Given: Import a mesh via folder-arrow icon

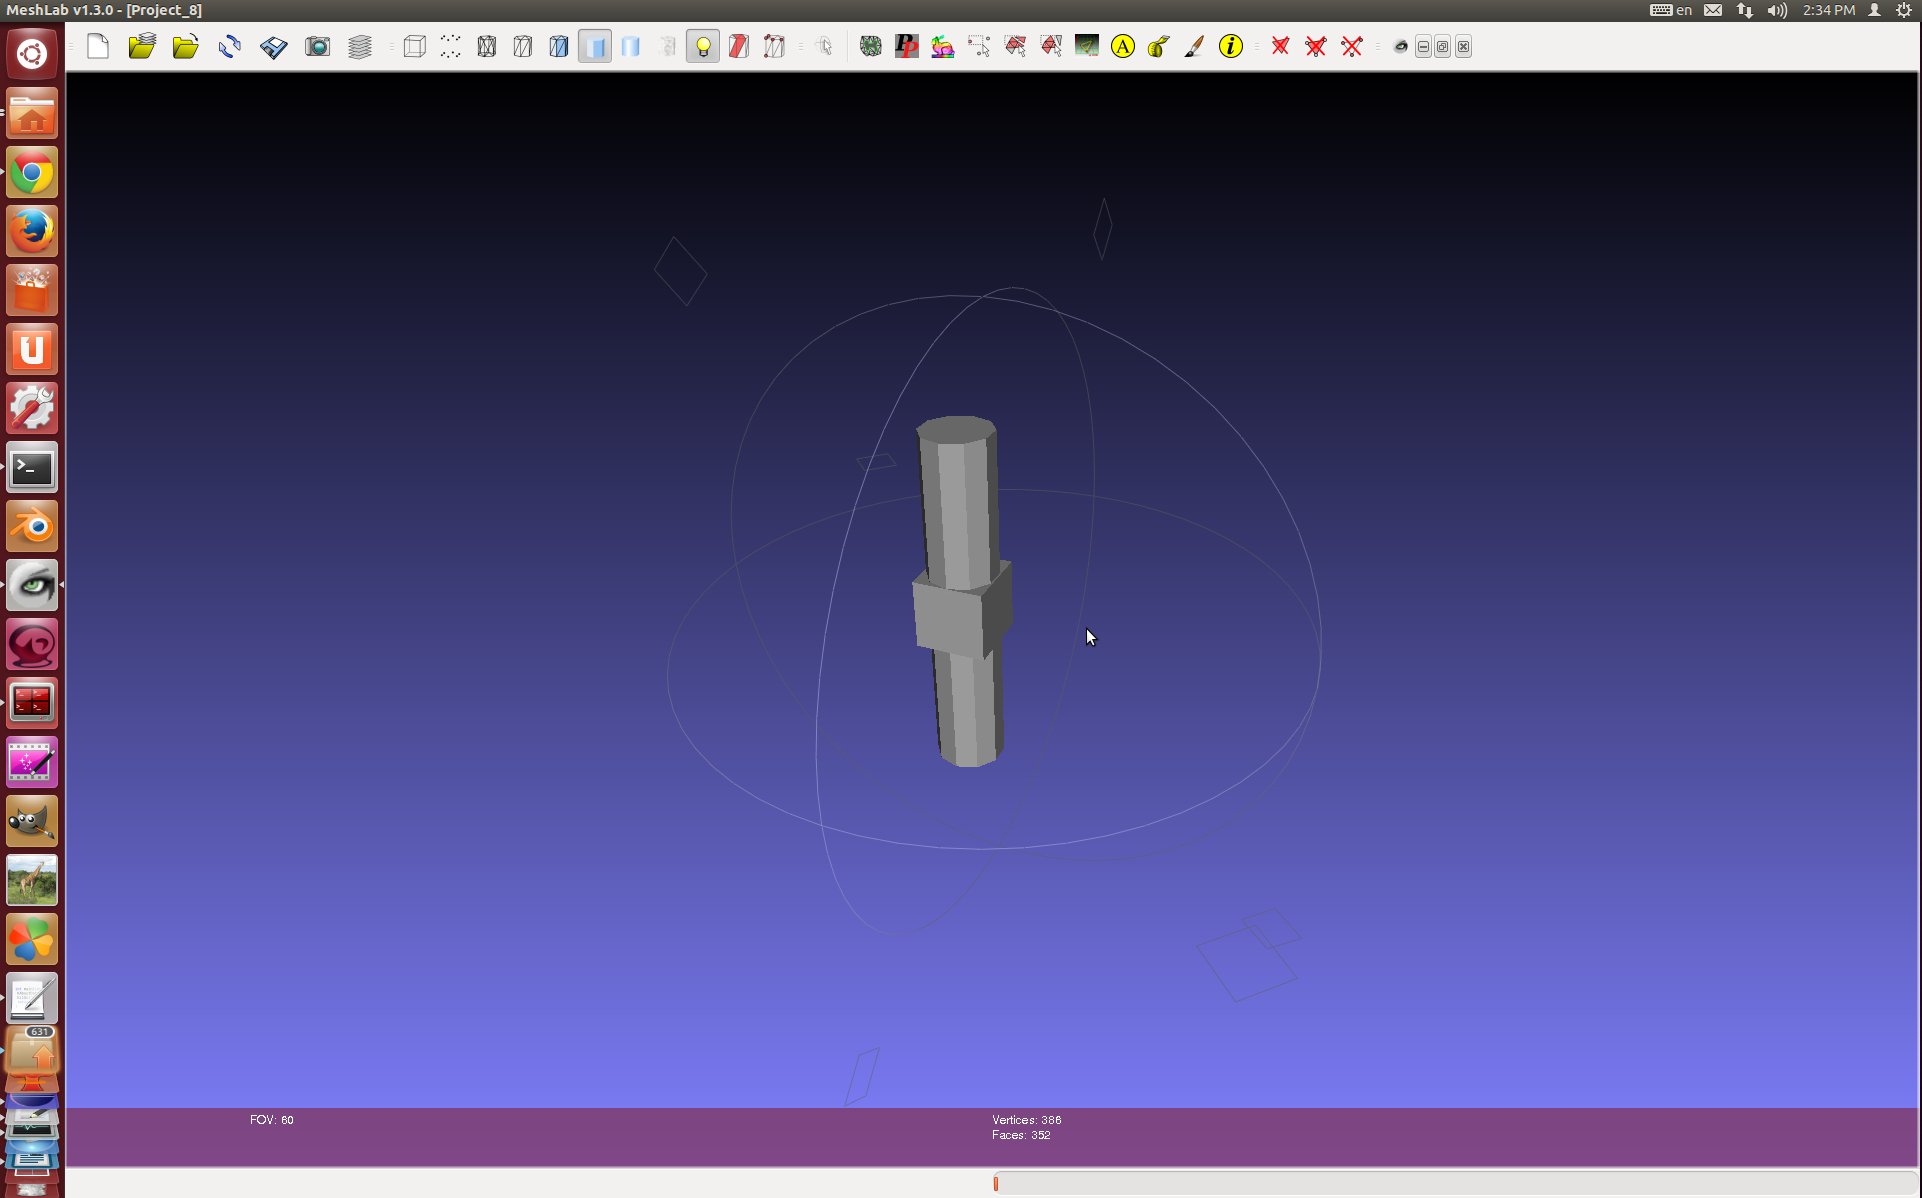Looking at the screenshot, I should click(x=185, y=46).
